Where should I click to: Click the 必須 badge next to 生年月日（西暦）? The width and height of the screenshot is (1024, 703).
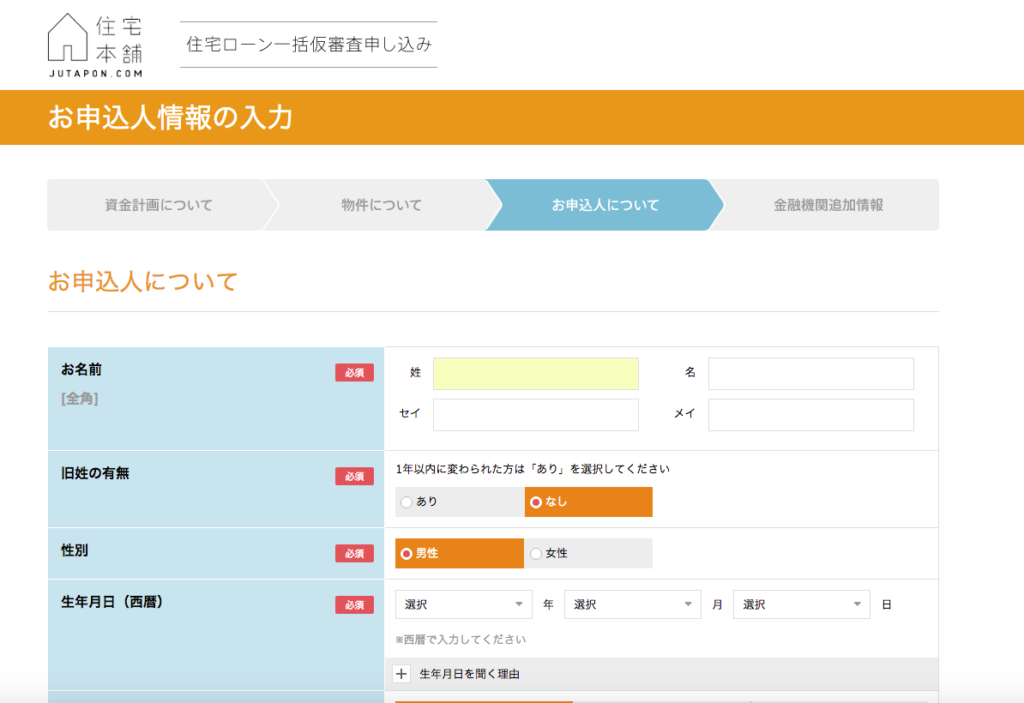[354, 605]
